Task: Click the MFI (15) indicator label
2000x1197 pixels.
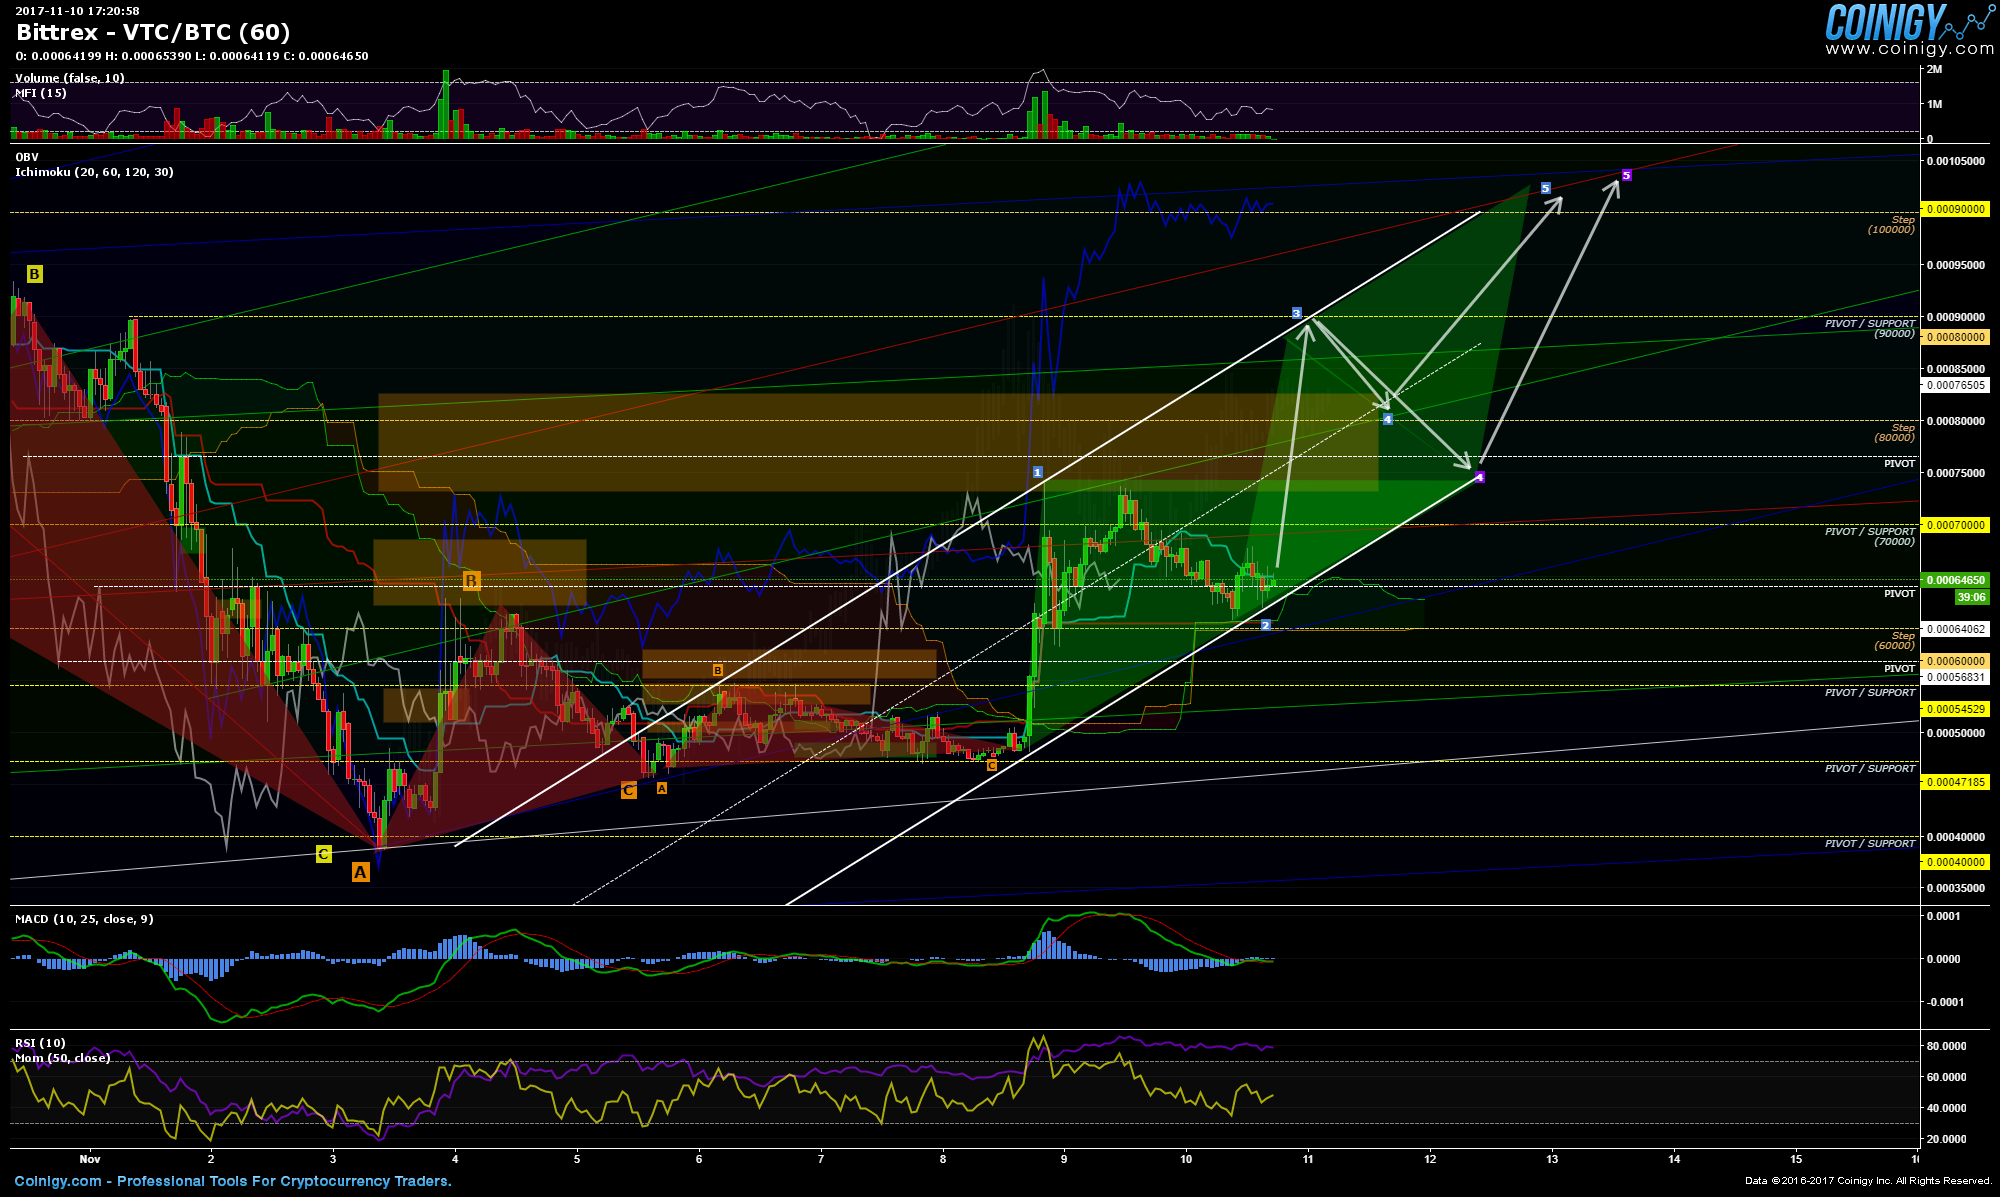Action: (41, 93)
